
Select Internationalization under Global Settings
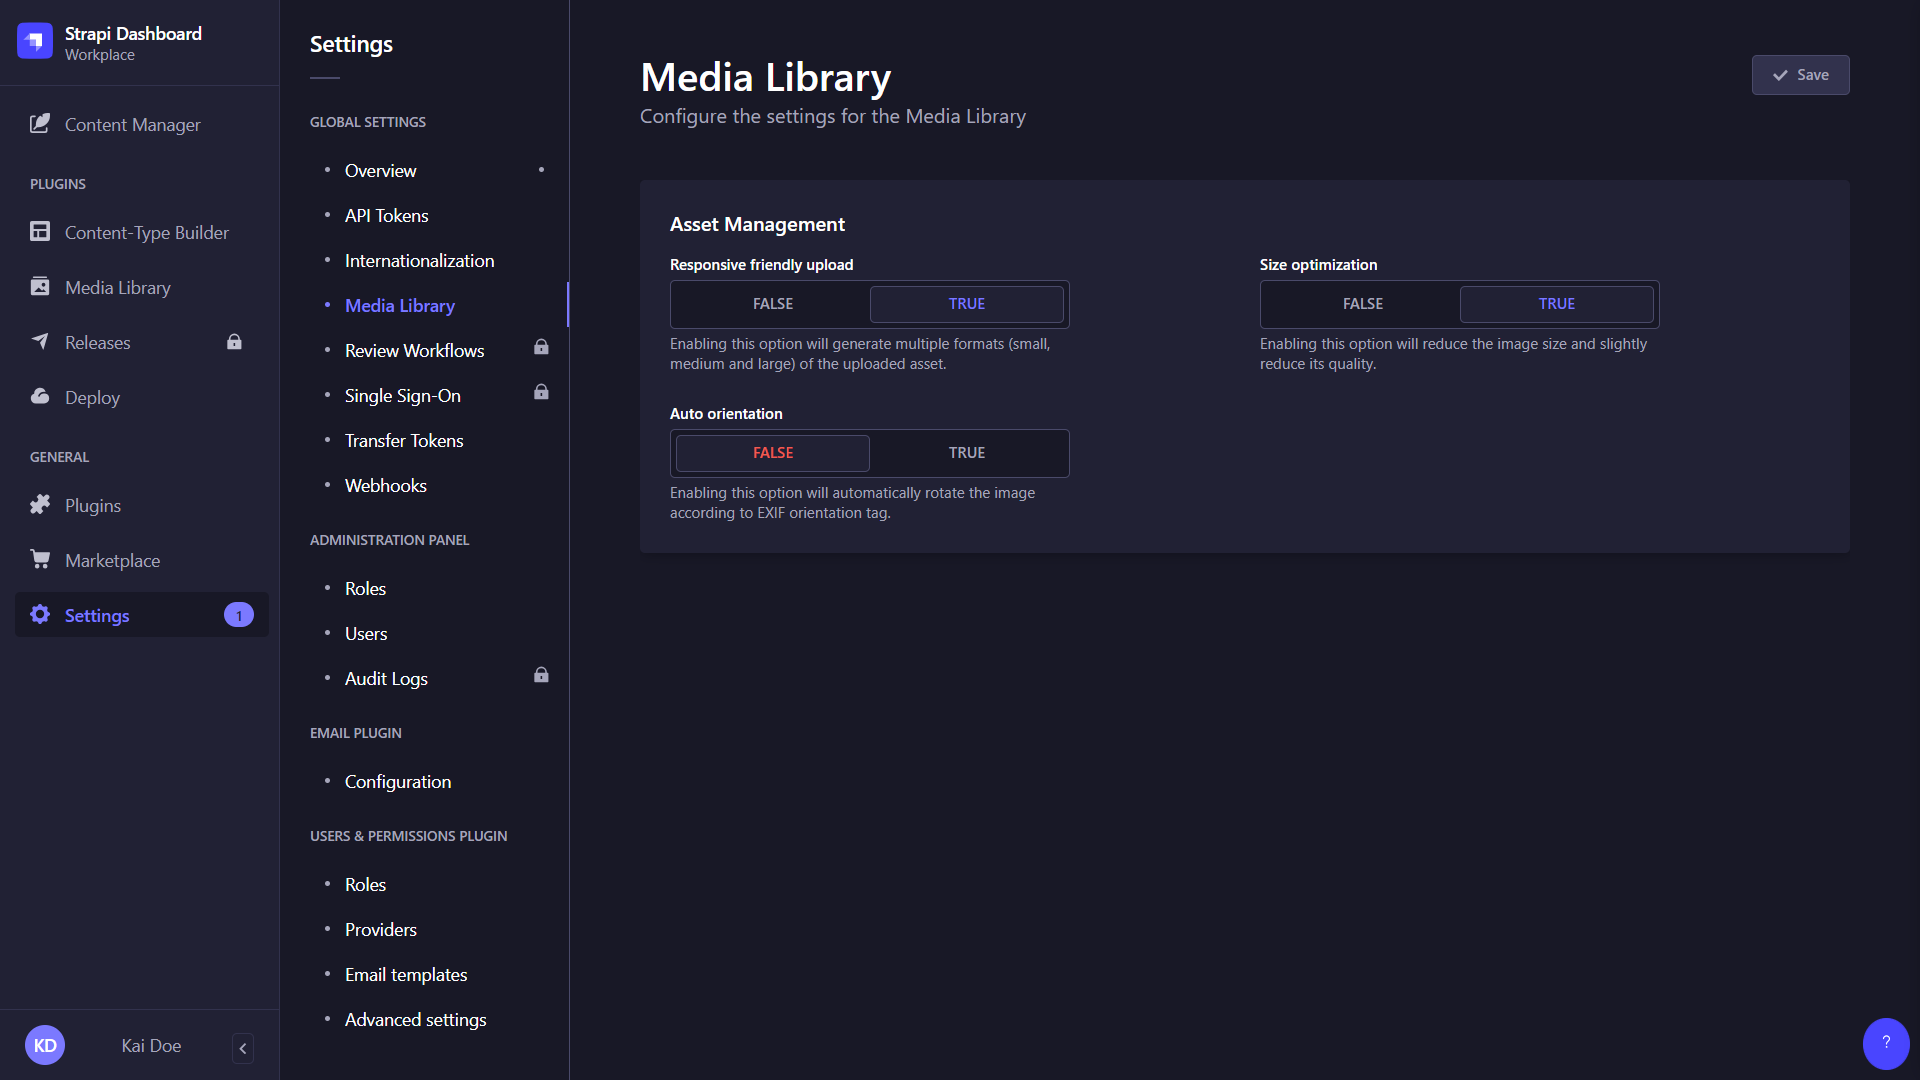click(x=419, y=260)
